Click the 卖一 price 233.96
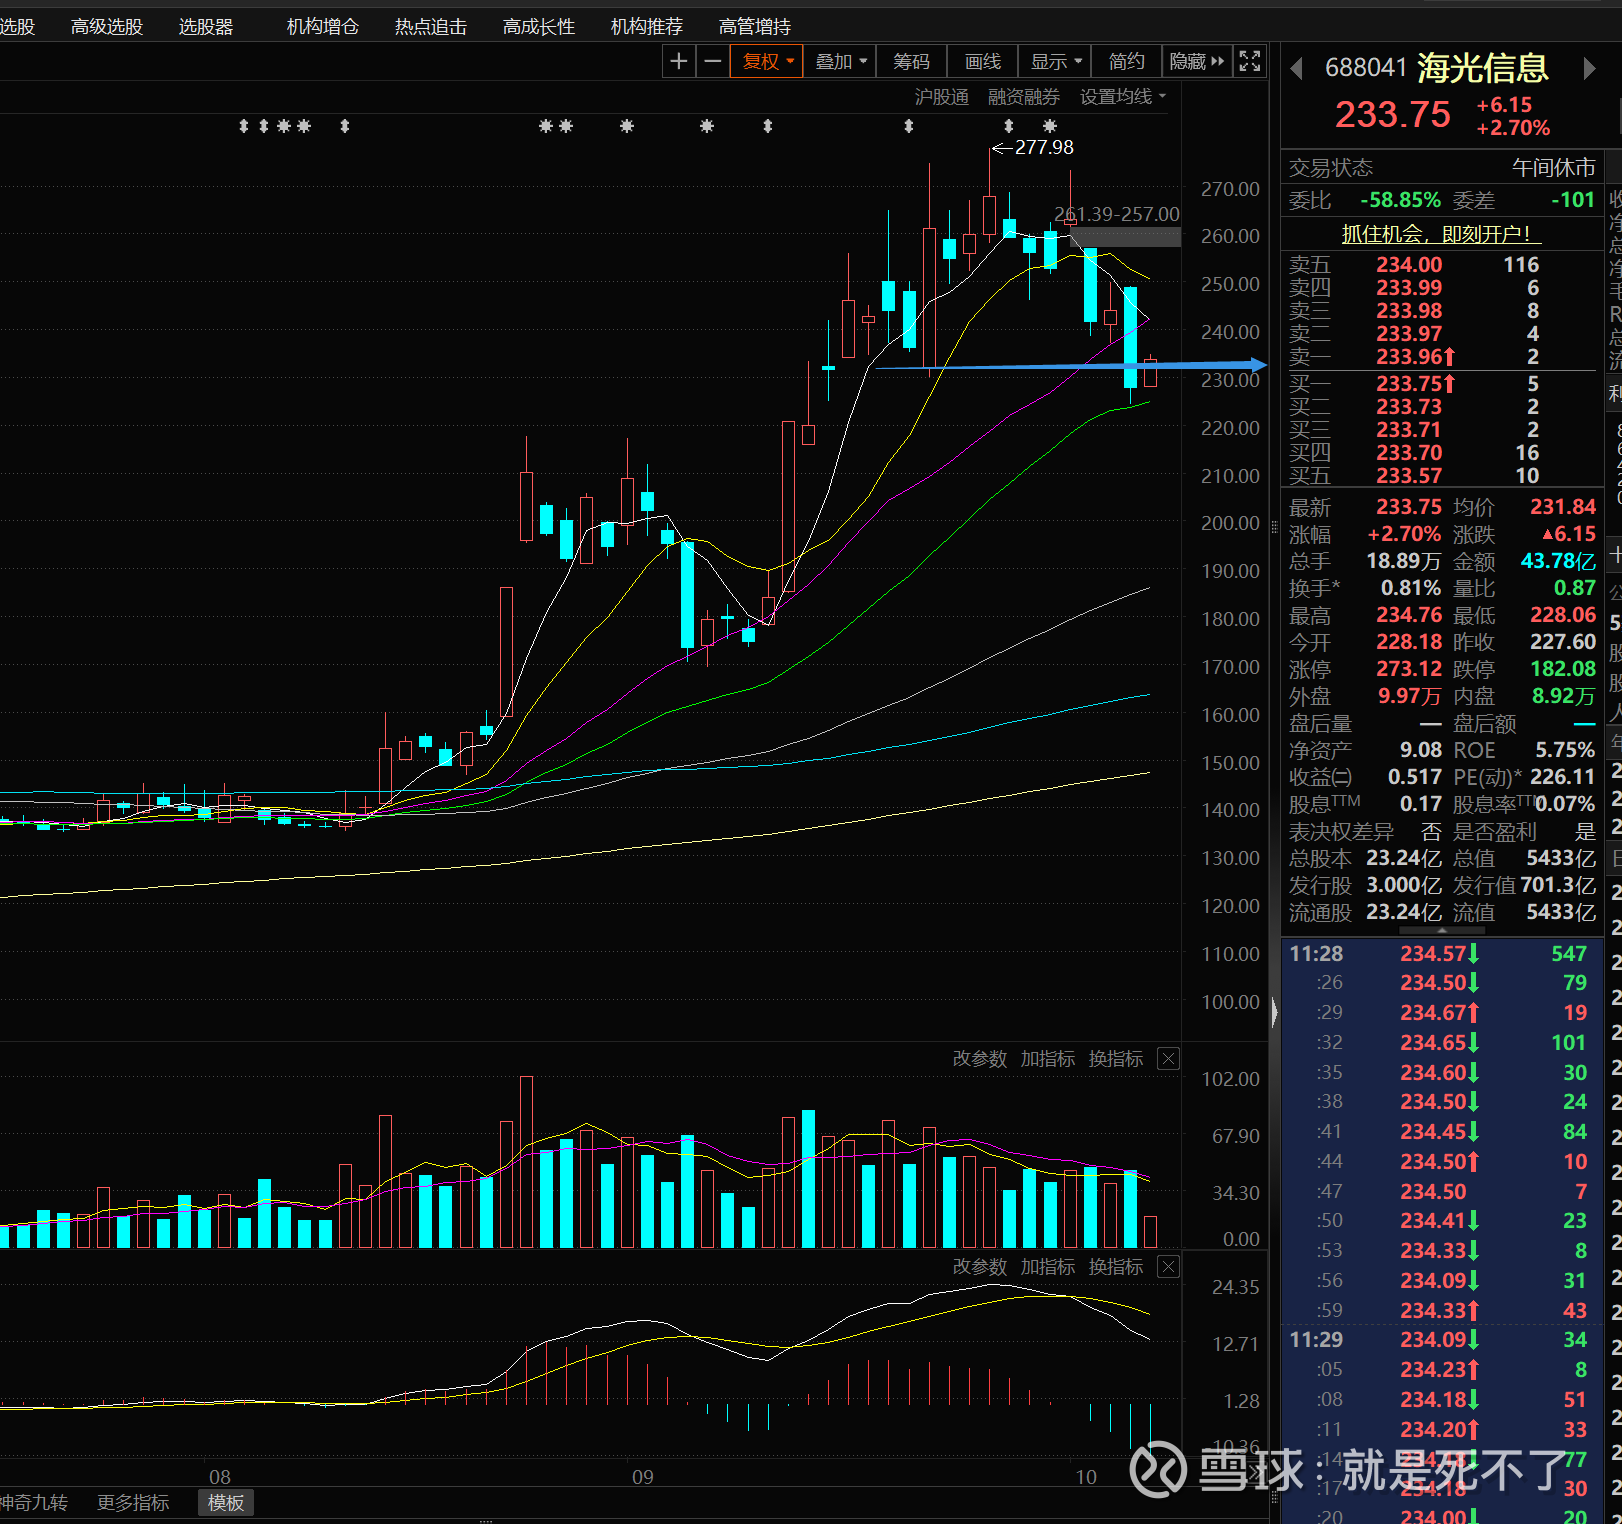 click(1409, 357)
